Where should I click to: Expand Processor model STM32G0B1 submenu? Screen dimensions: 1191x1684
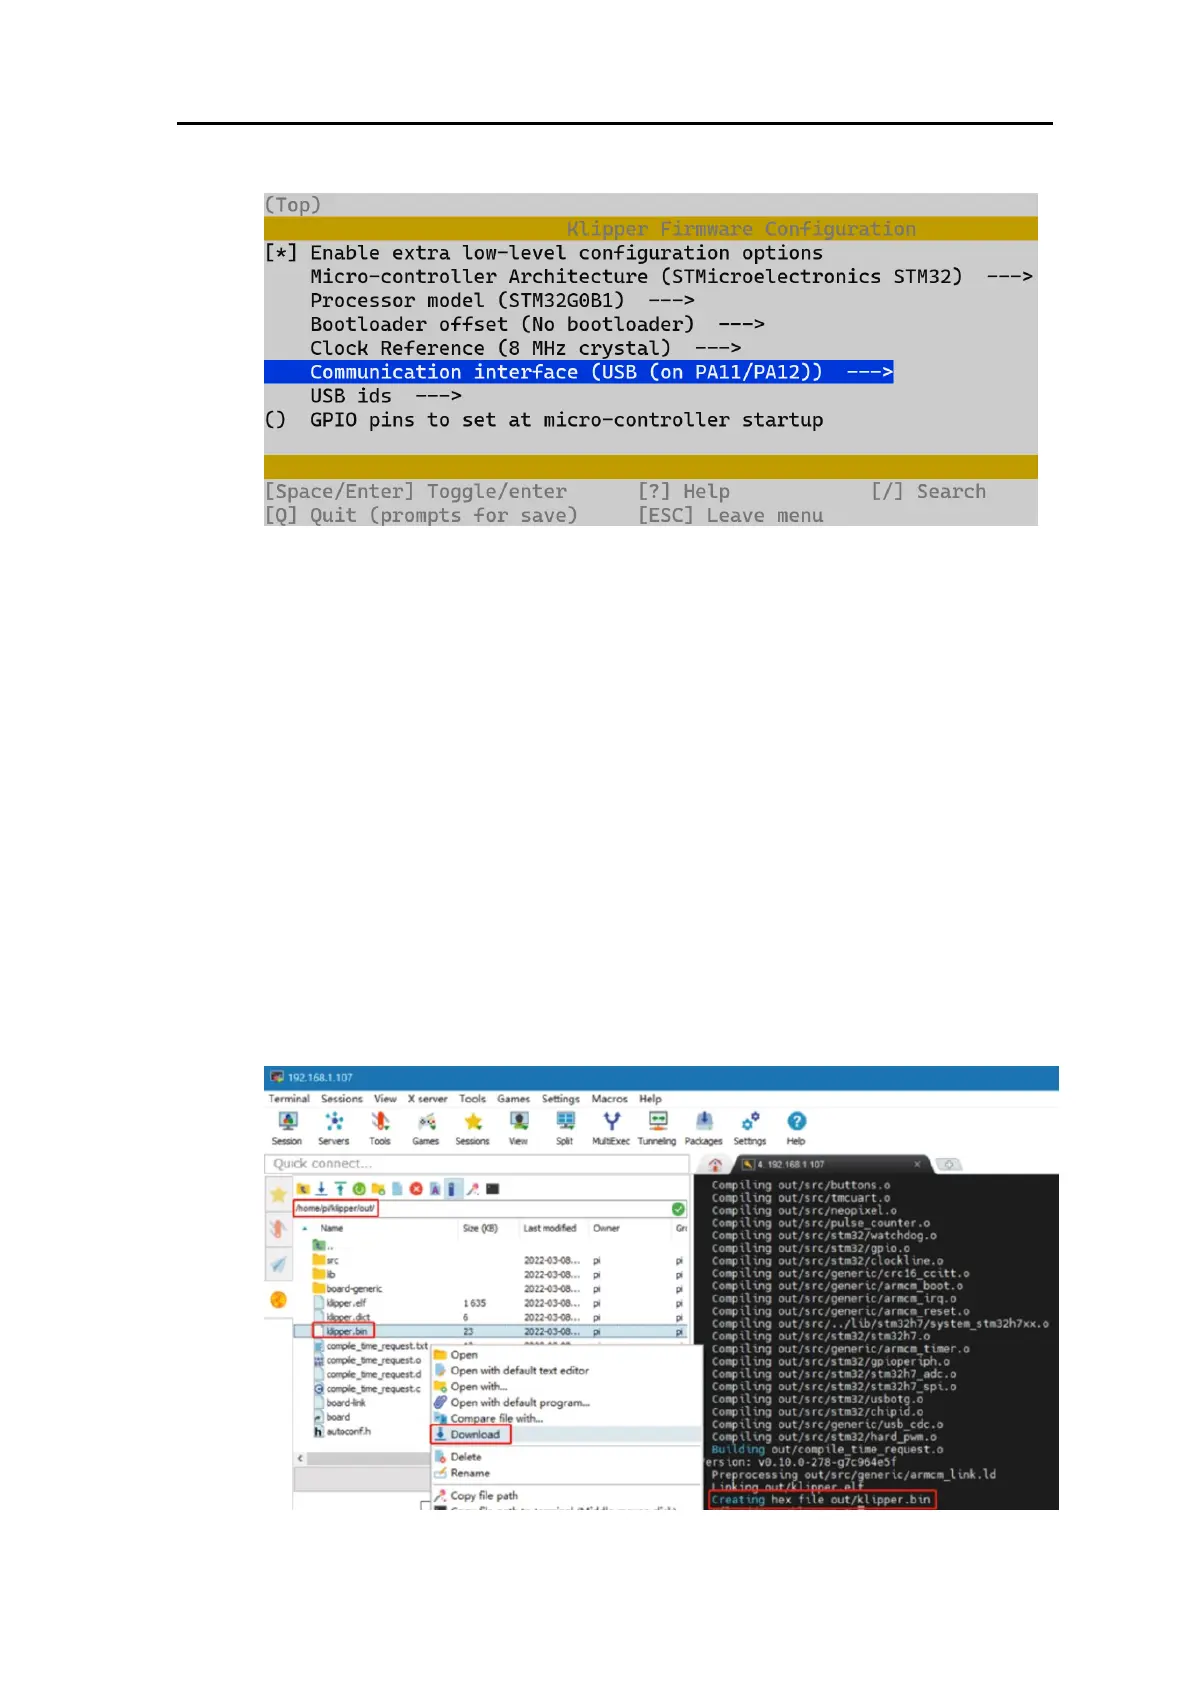pos(503,301)
